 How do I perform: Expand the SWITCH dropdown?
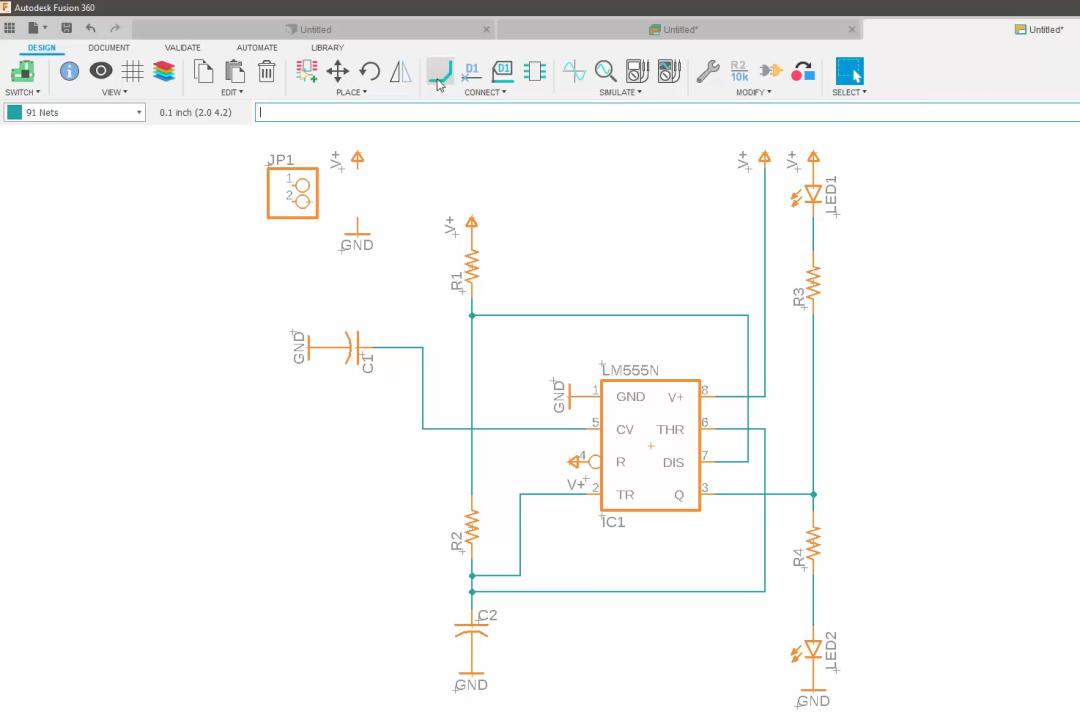23,92
